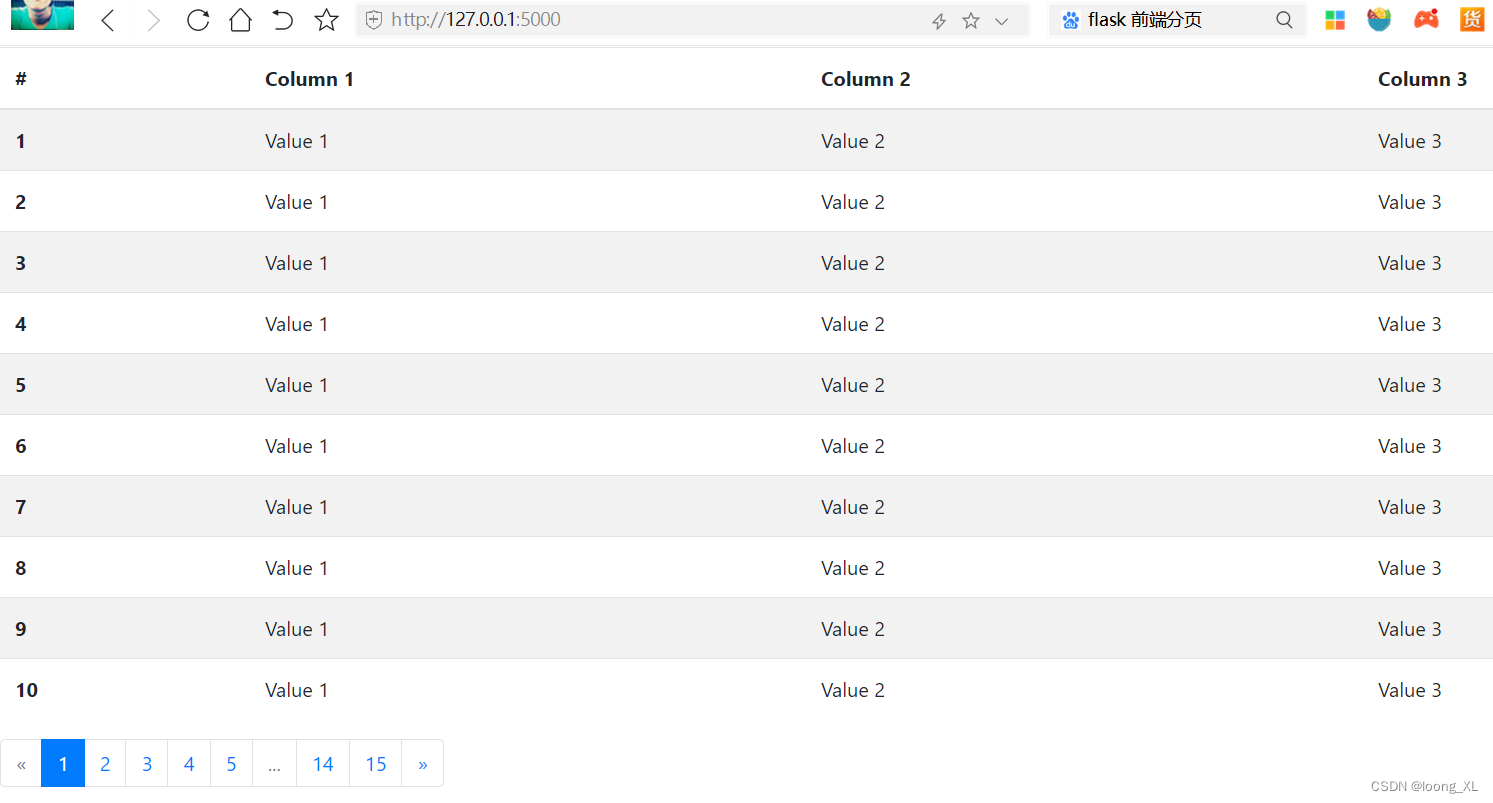The width and height of the screenshot is (1493, 803).
Task: Click the game controller icon at top right
Action: coord(1426,18)
